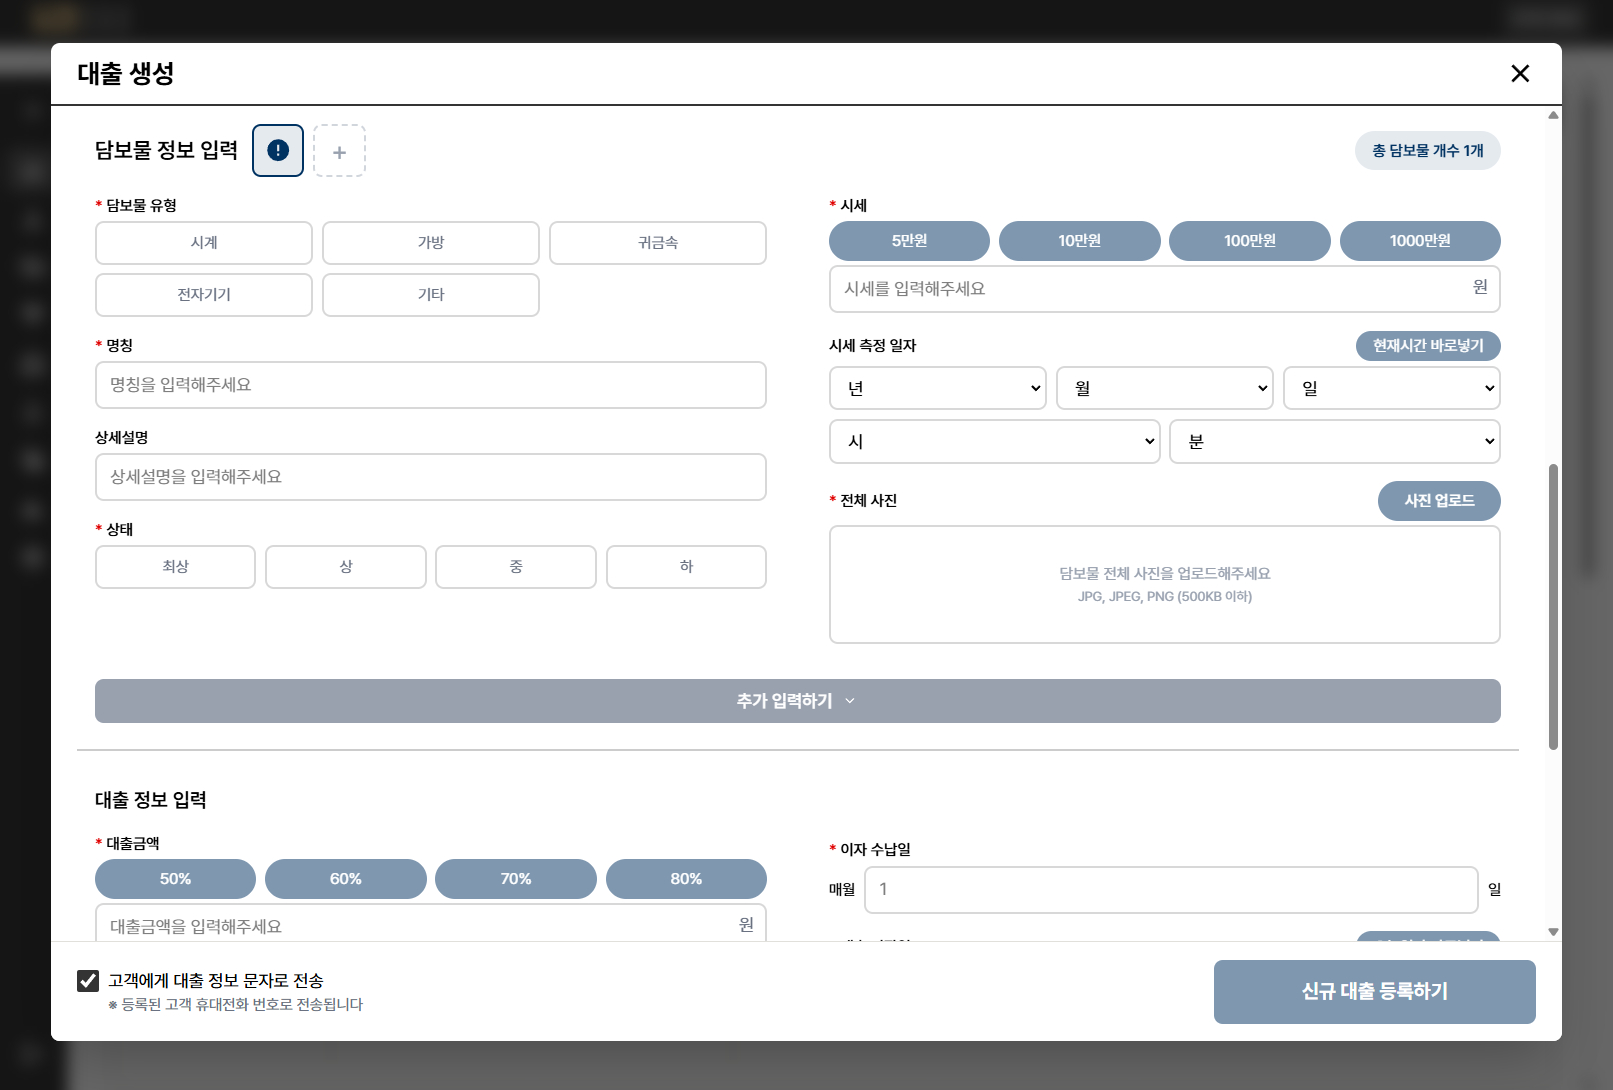Viewport: 1613px width, 1090px height.
Task: Click the 명칭 input field
Action: pos(430,385)
